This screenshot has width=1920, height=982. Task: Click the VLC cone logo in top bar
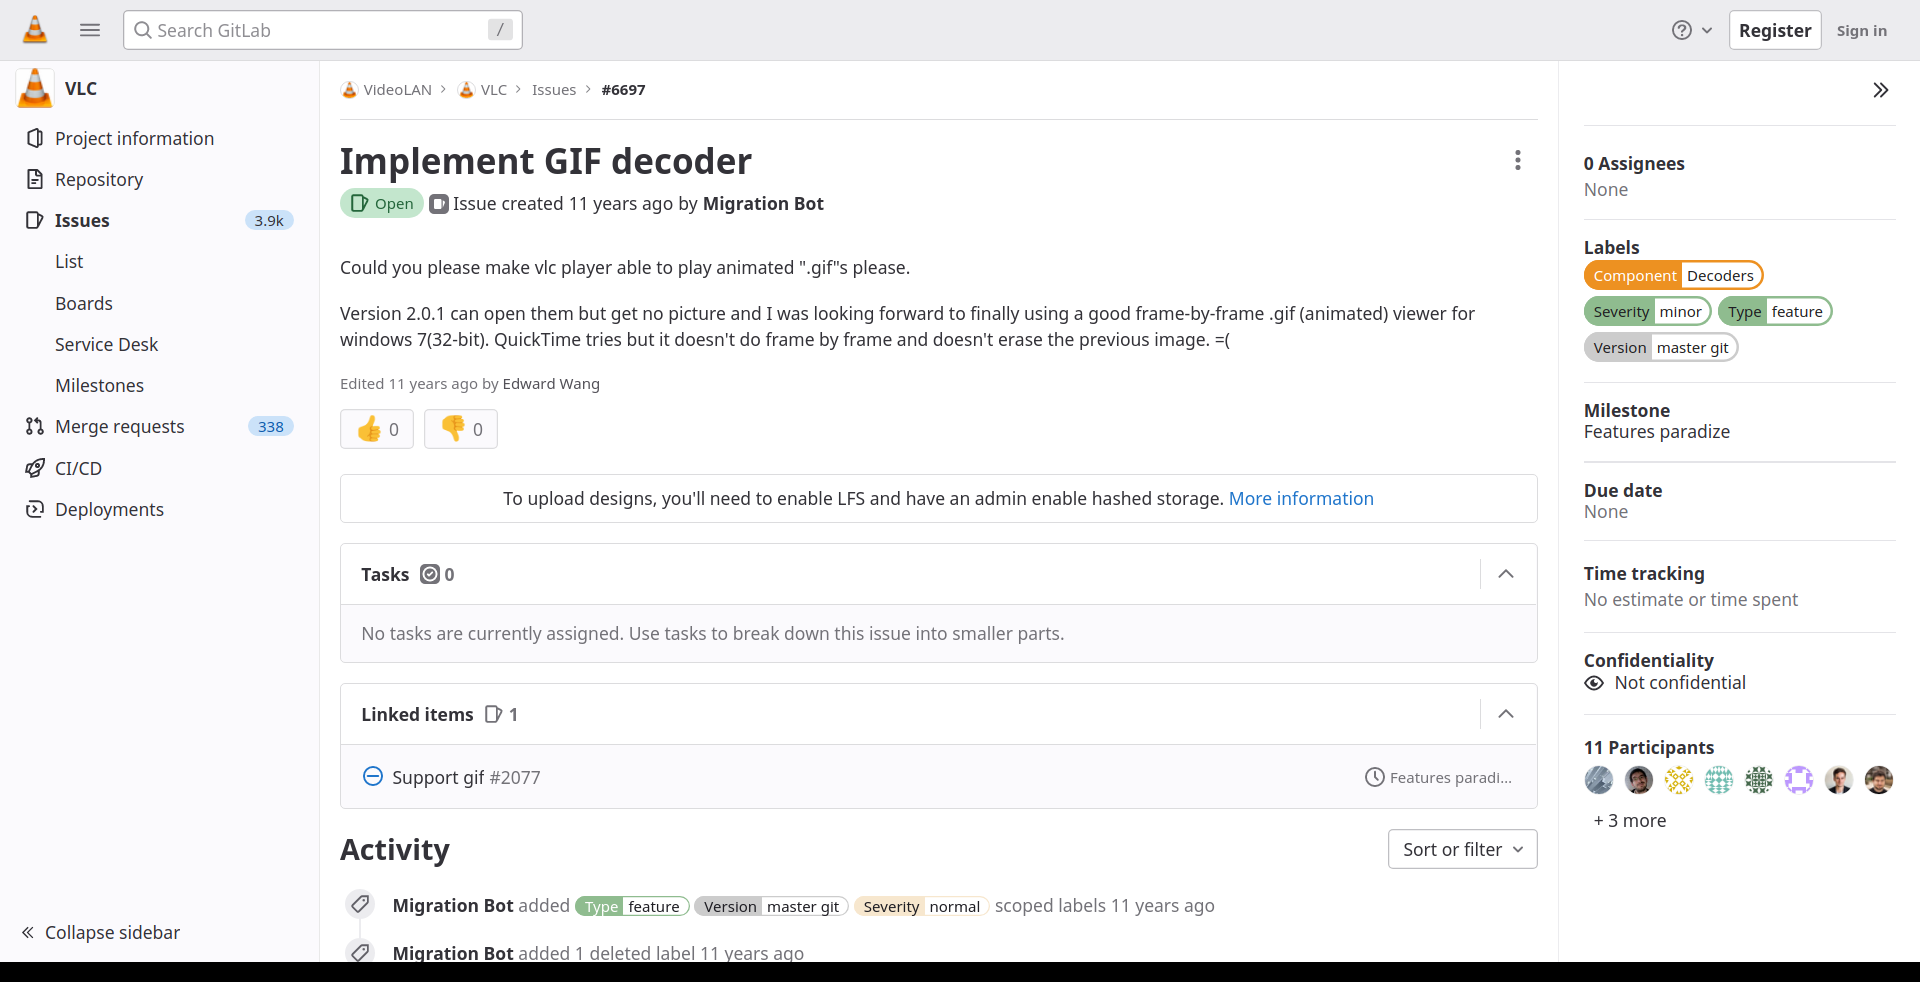click(35, 30)
